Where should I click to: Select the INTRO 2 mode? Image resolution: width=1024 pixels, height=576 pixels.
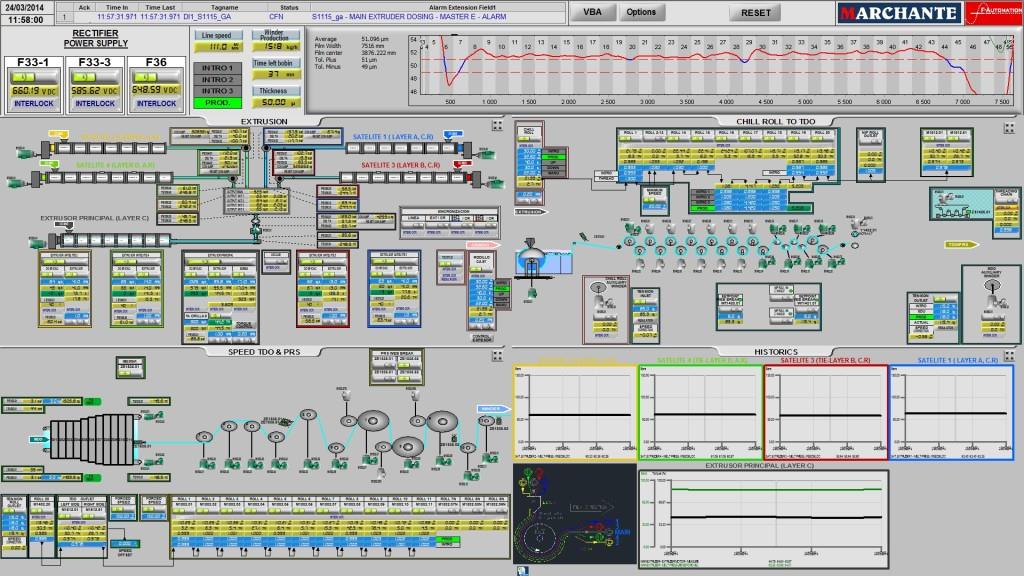[217, 78]
